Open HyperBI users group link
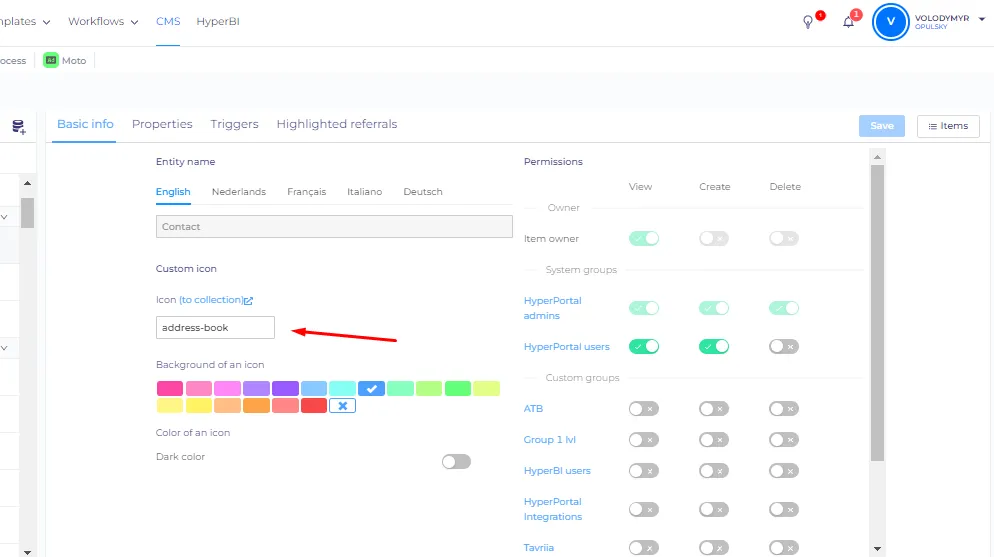The image size is (994, 557). click(557, 471)
